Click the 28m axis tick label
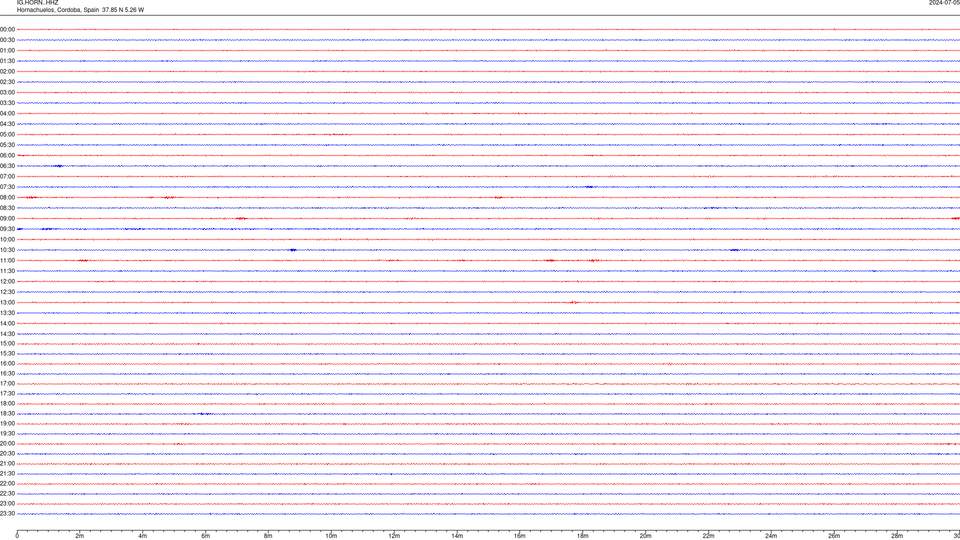 897,536
